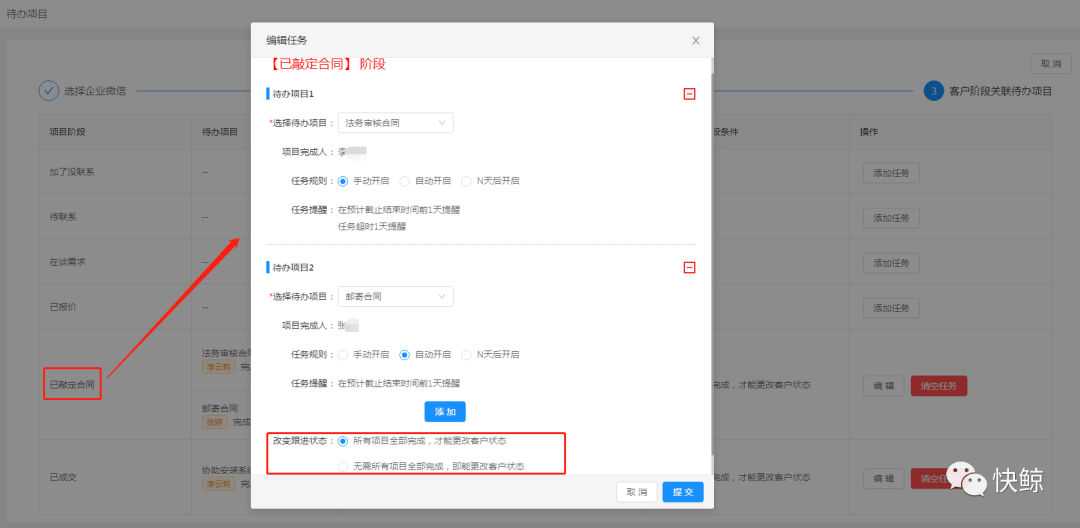The height and width of the screenshot is (528, 1080).
Task: Select 手动开启 for 待办项目1 task rule
Action: coord(344,181)
